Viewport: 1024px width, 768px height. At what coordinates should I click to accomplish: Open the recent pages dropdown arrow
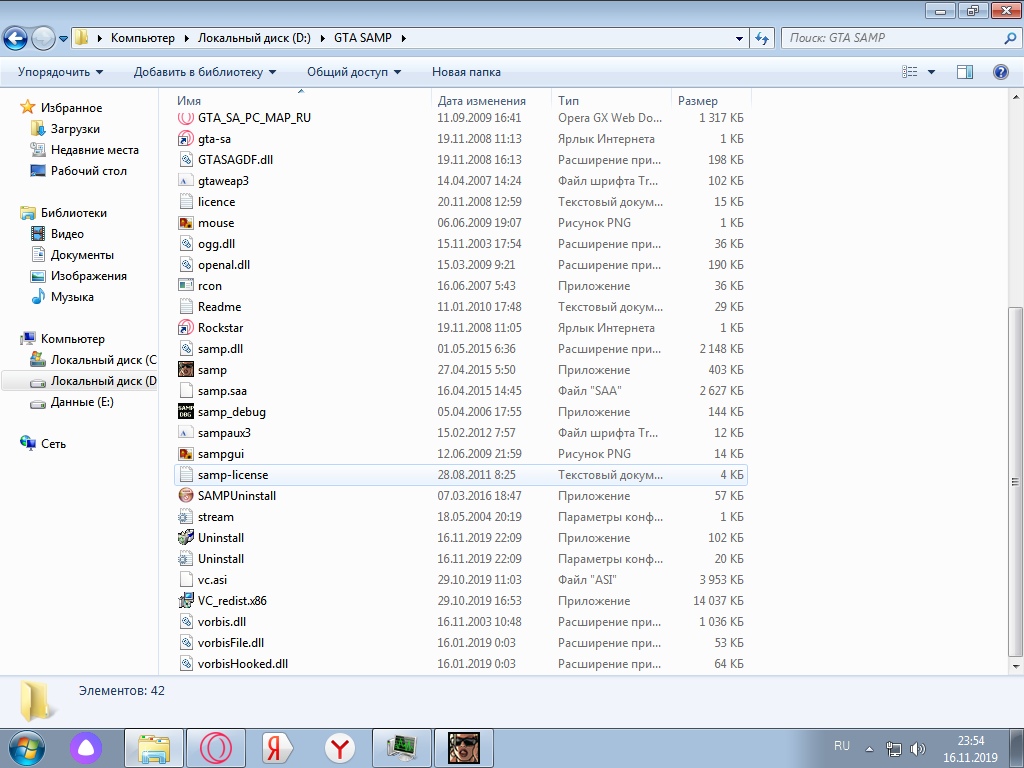coord(63,39)
